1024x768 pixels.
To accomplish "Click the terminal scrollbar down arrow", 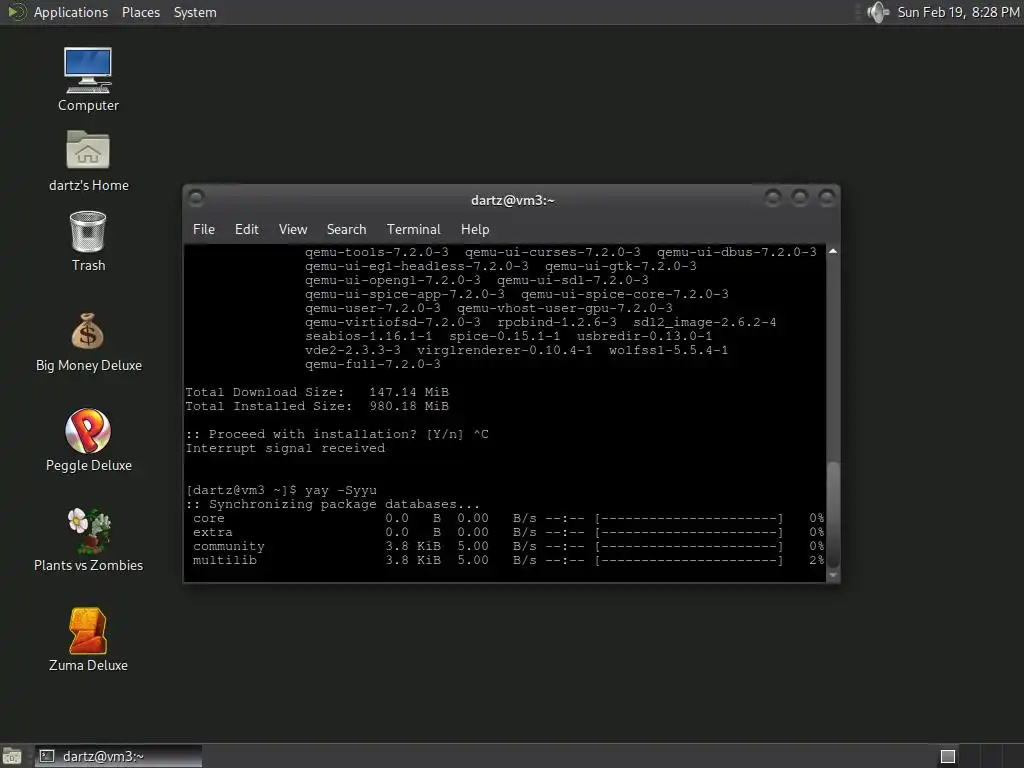I will coord(833,575).
